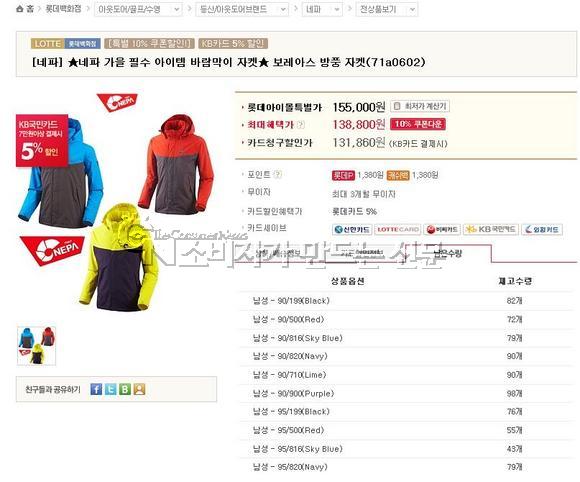580x482 pixels.
Task: Open the help icon next to 최대혜택가
Action: point(301,125)
